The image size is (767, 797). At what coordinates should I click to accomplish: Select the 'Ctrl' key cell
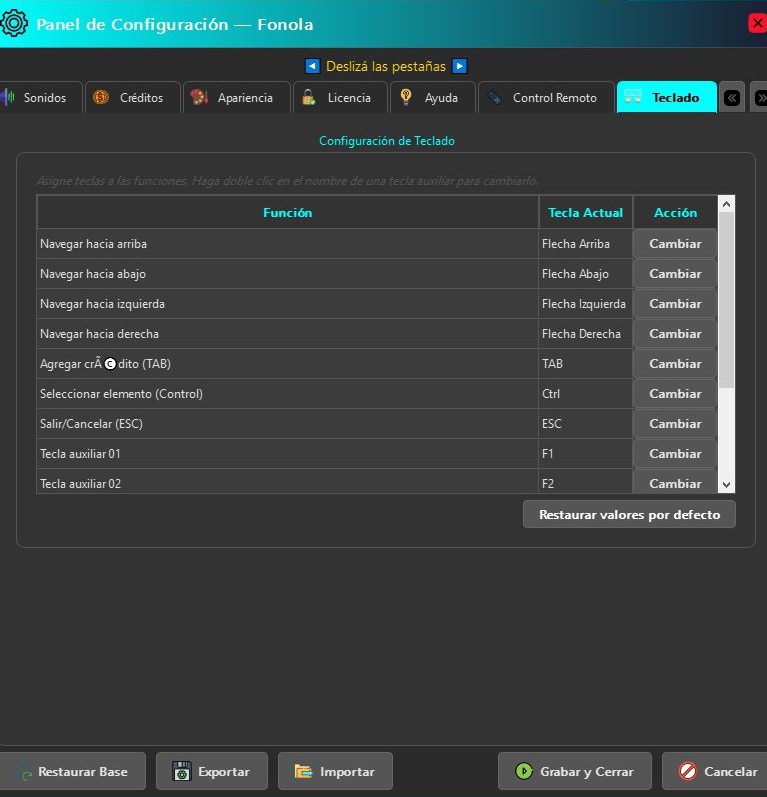pyautogui.click(x=586, y=394)
